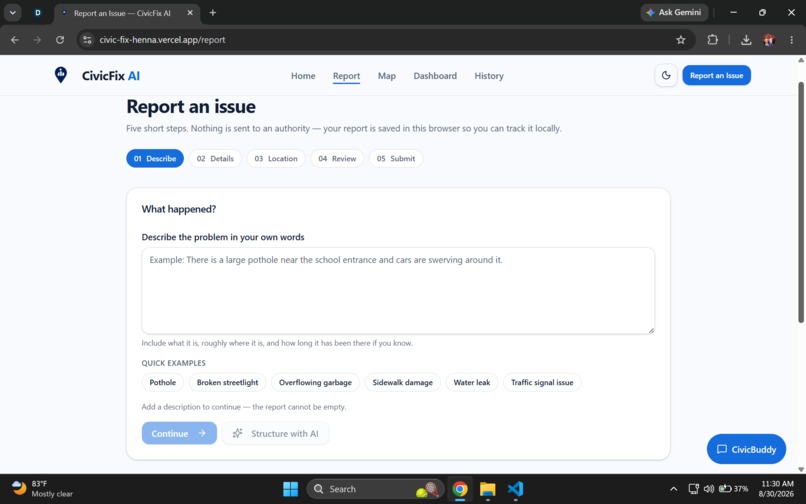
Task: Open Chrome from the taskbar
Action: [460, 489]
